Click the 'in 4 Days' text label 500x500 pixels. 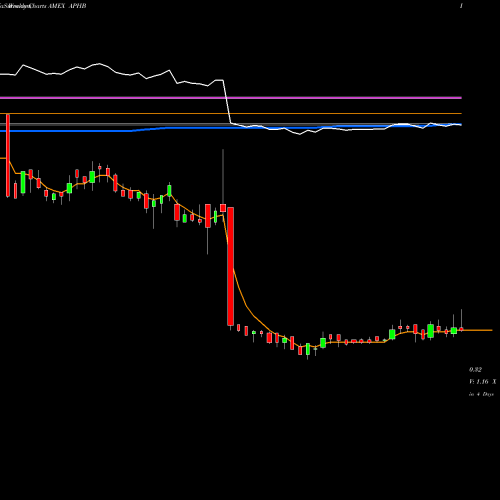481,394
